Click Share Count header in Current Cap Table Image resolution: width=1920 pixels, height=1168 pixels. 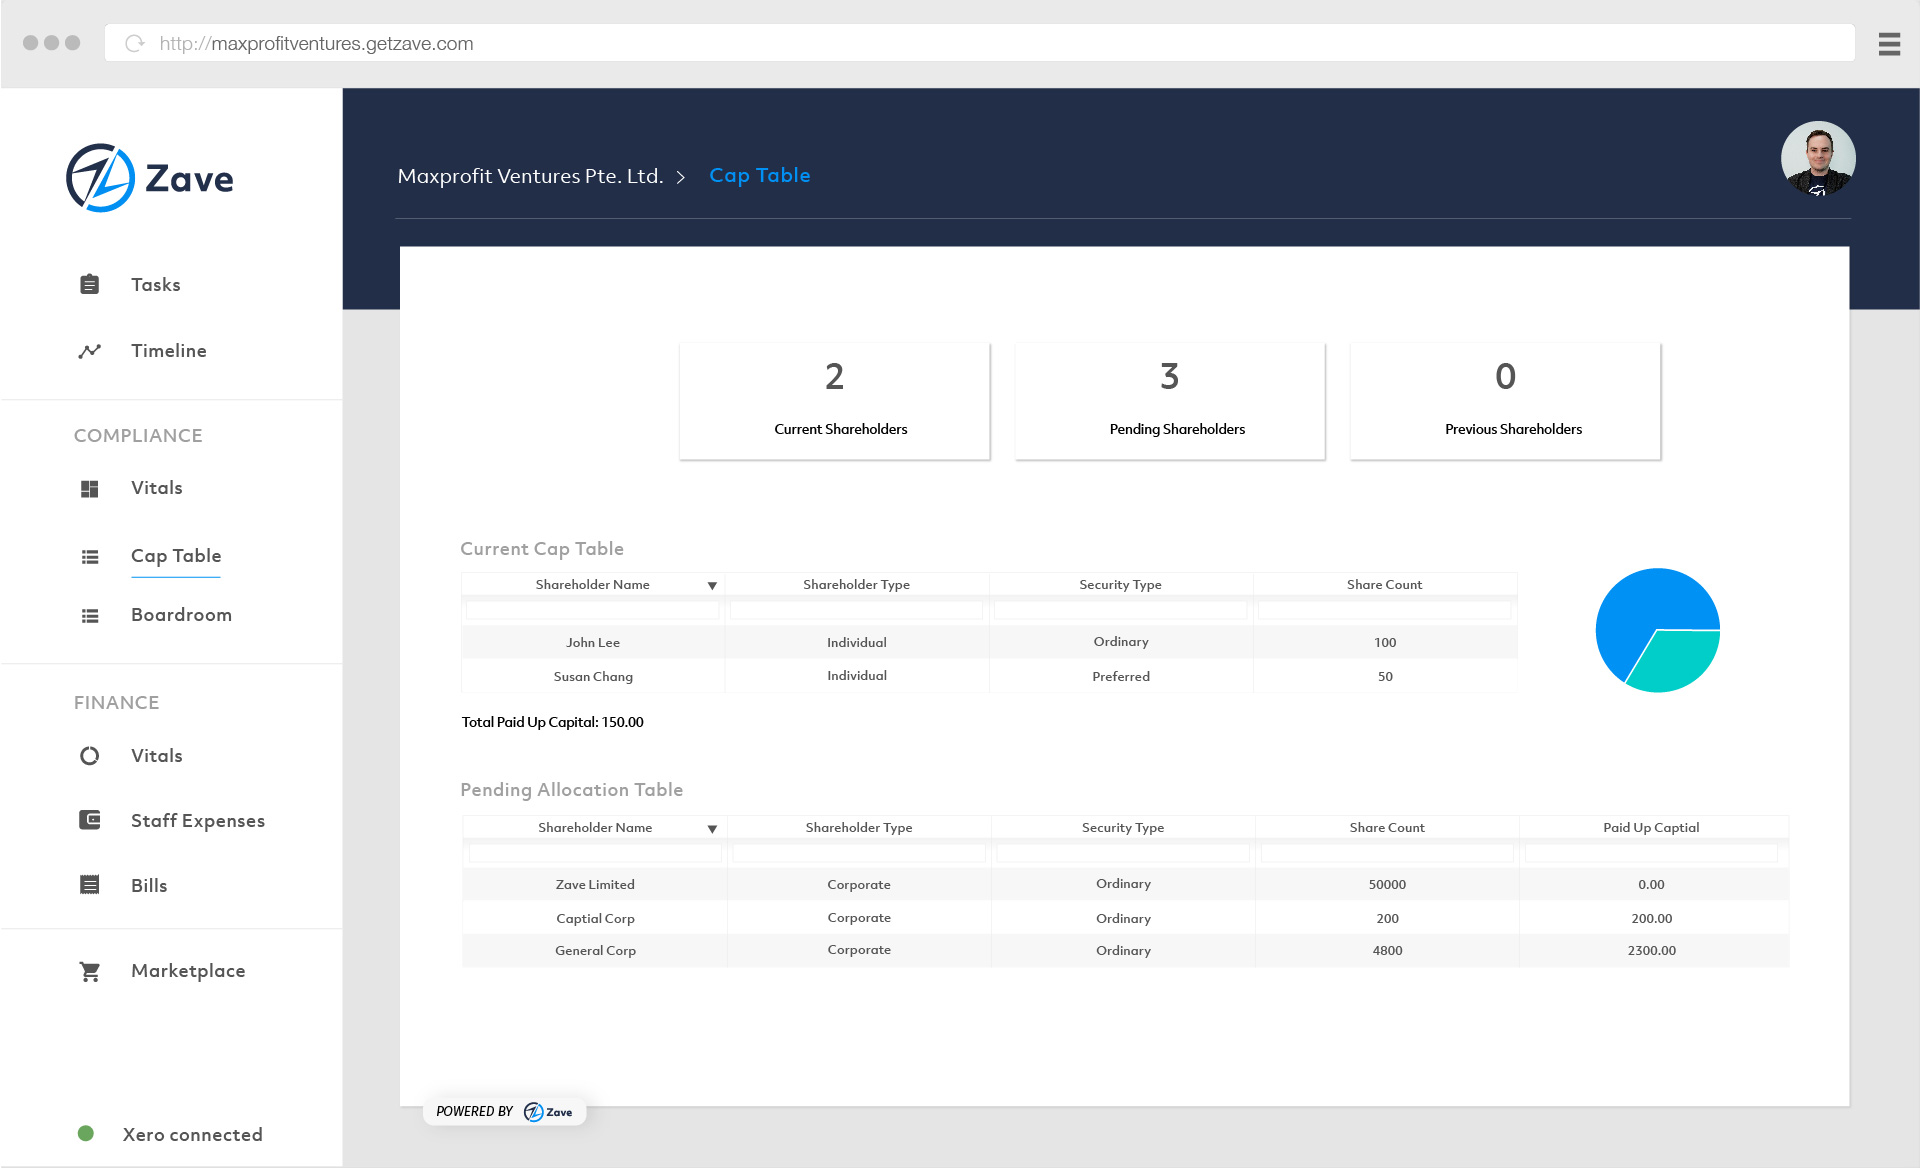(x=1384, y=585)
